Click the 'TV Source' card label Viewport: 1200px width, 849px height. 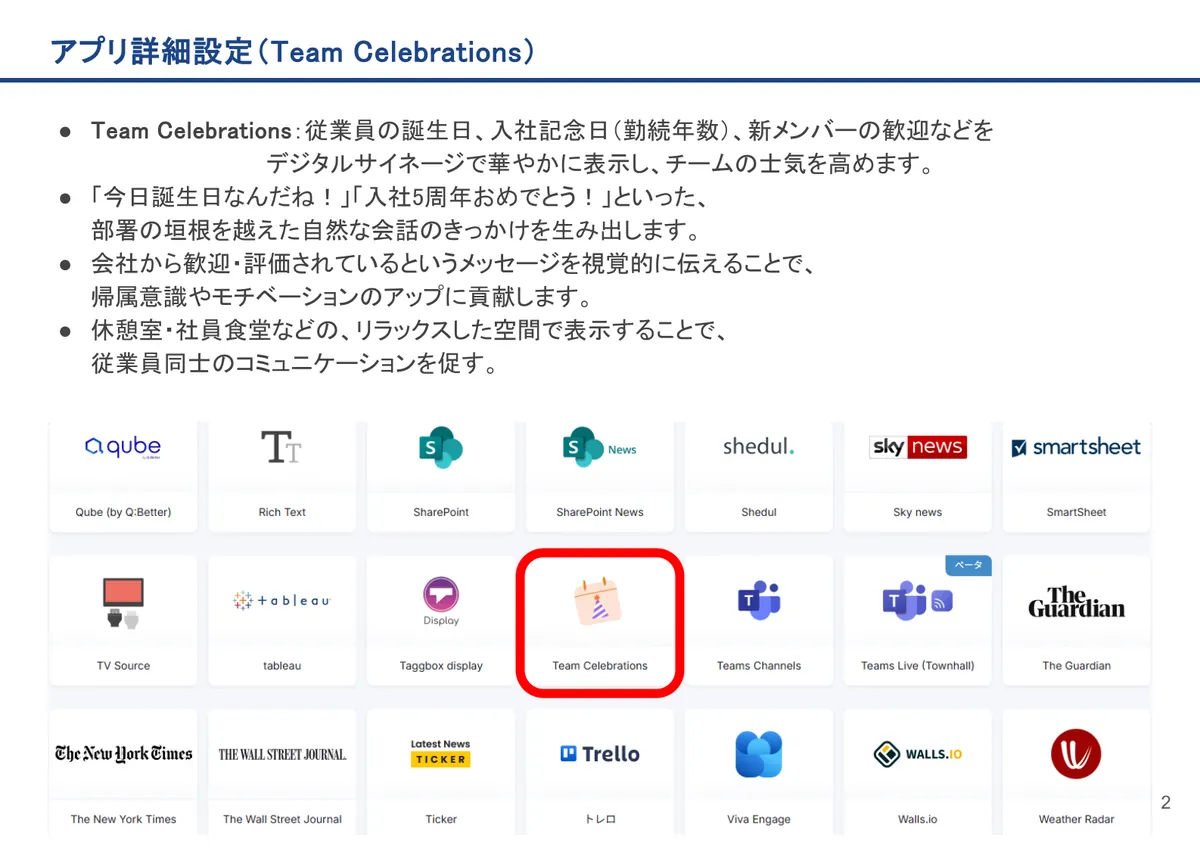pos(123,666)
